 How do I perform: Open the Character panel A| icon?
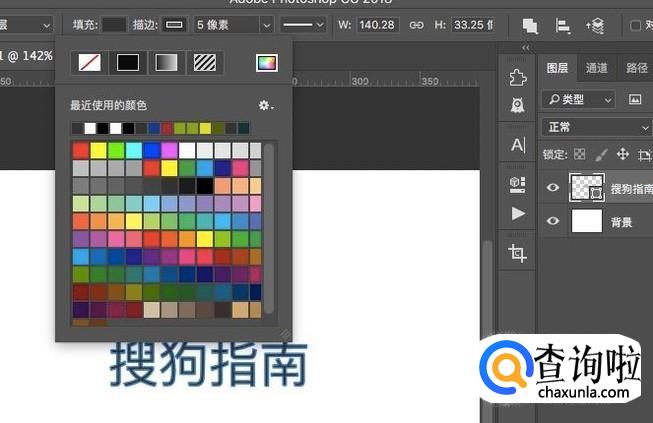[518, 144]
